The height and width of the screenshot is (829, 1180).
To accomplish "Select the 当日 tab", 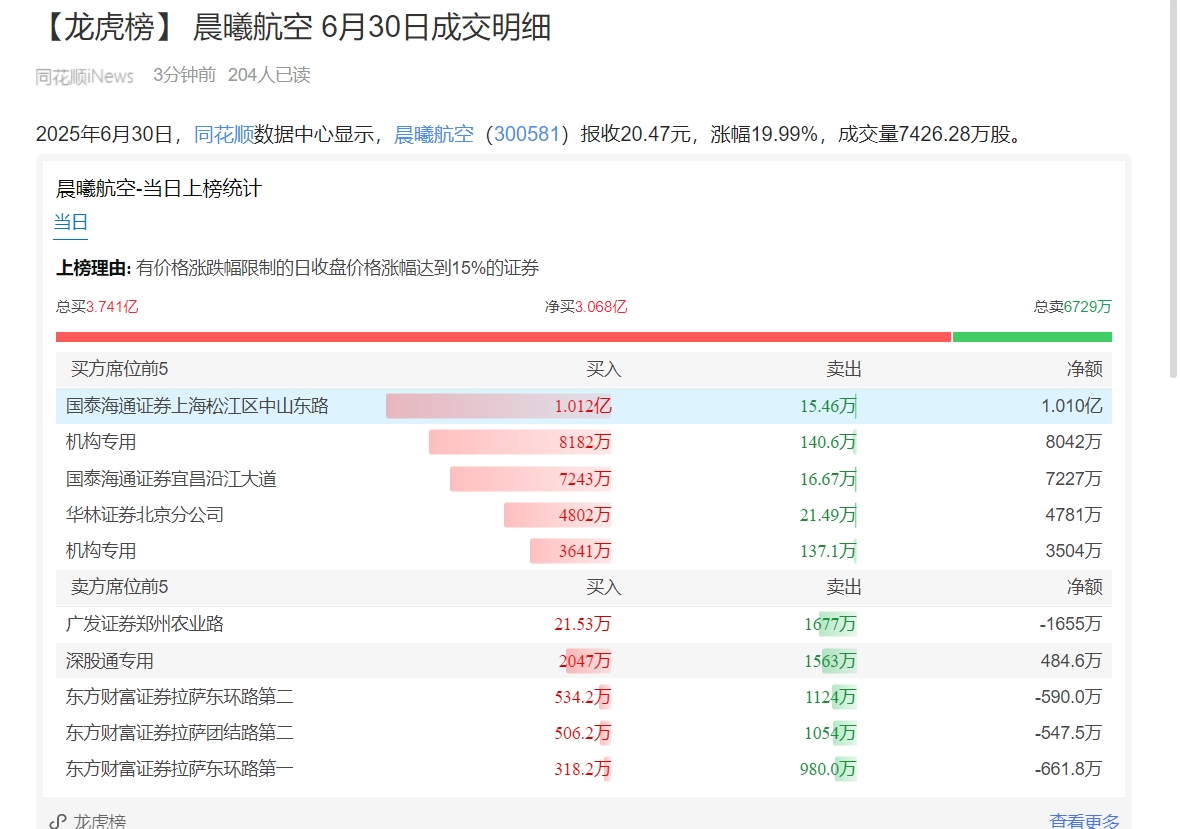I will 71,223.
